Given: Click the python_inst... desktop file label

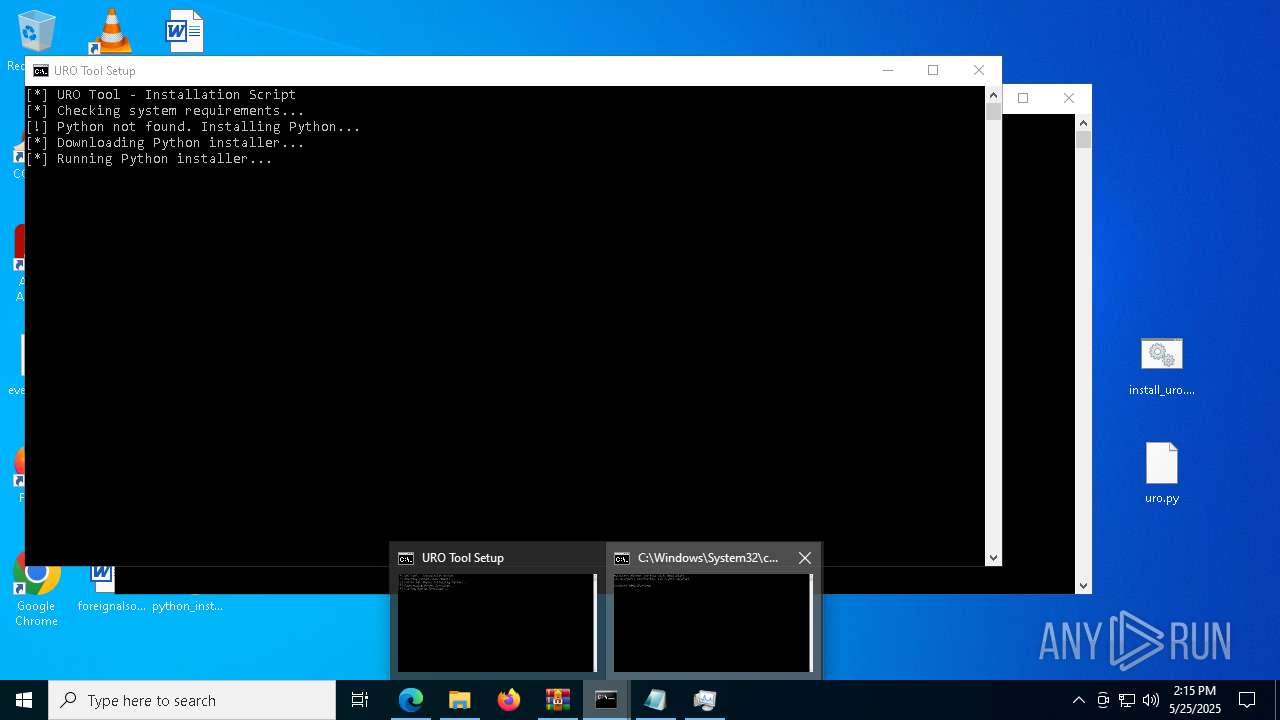Looking at the screenshot, I should point(187,606).
